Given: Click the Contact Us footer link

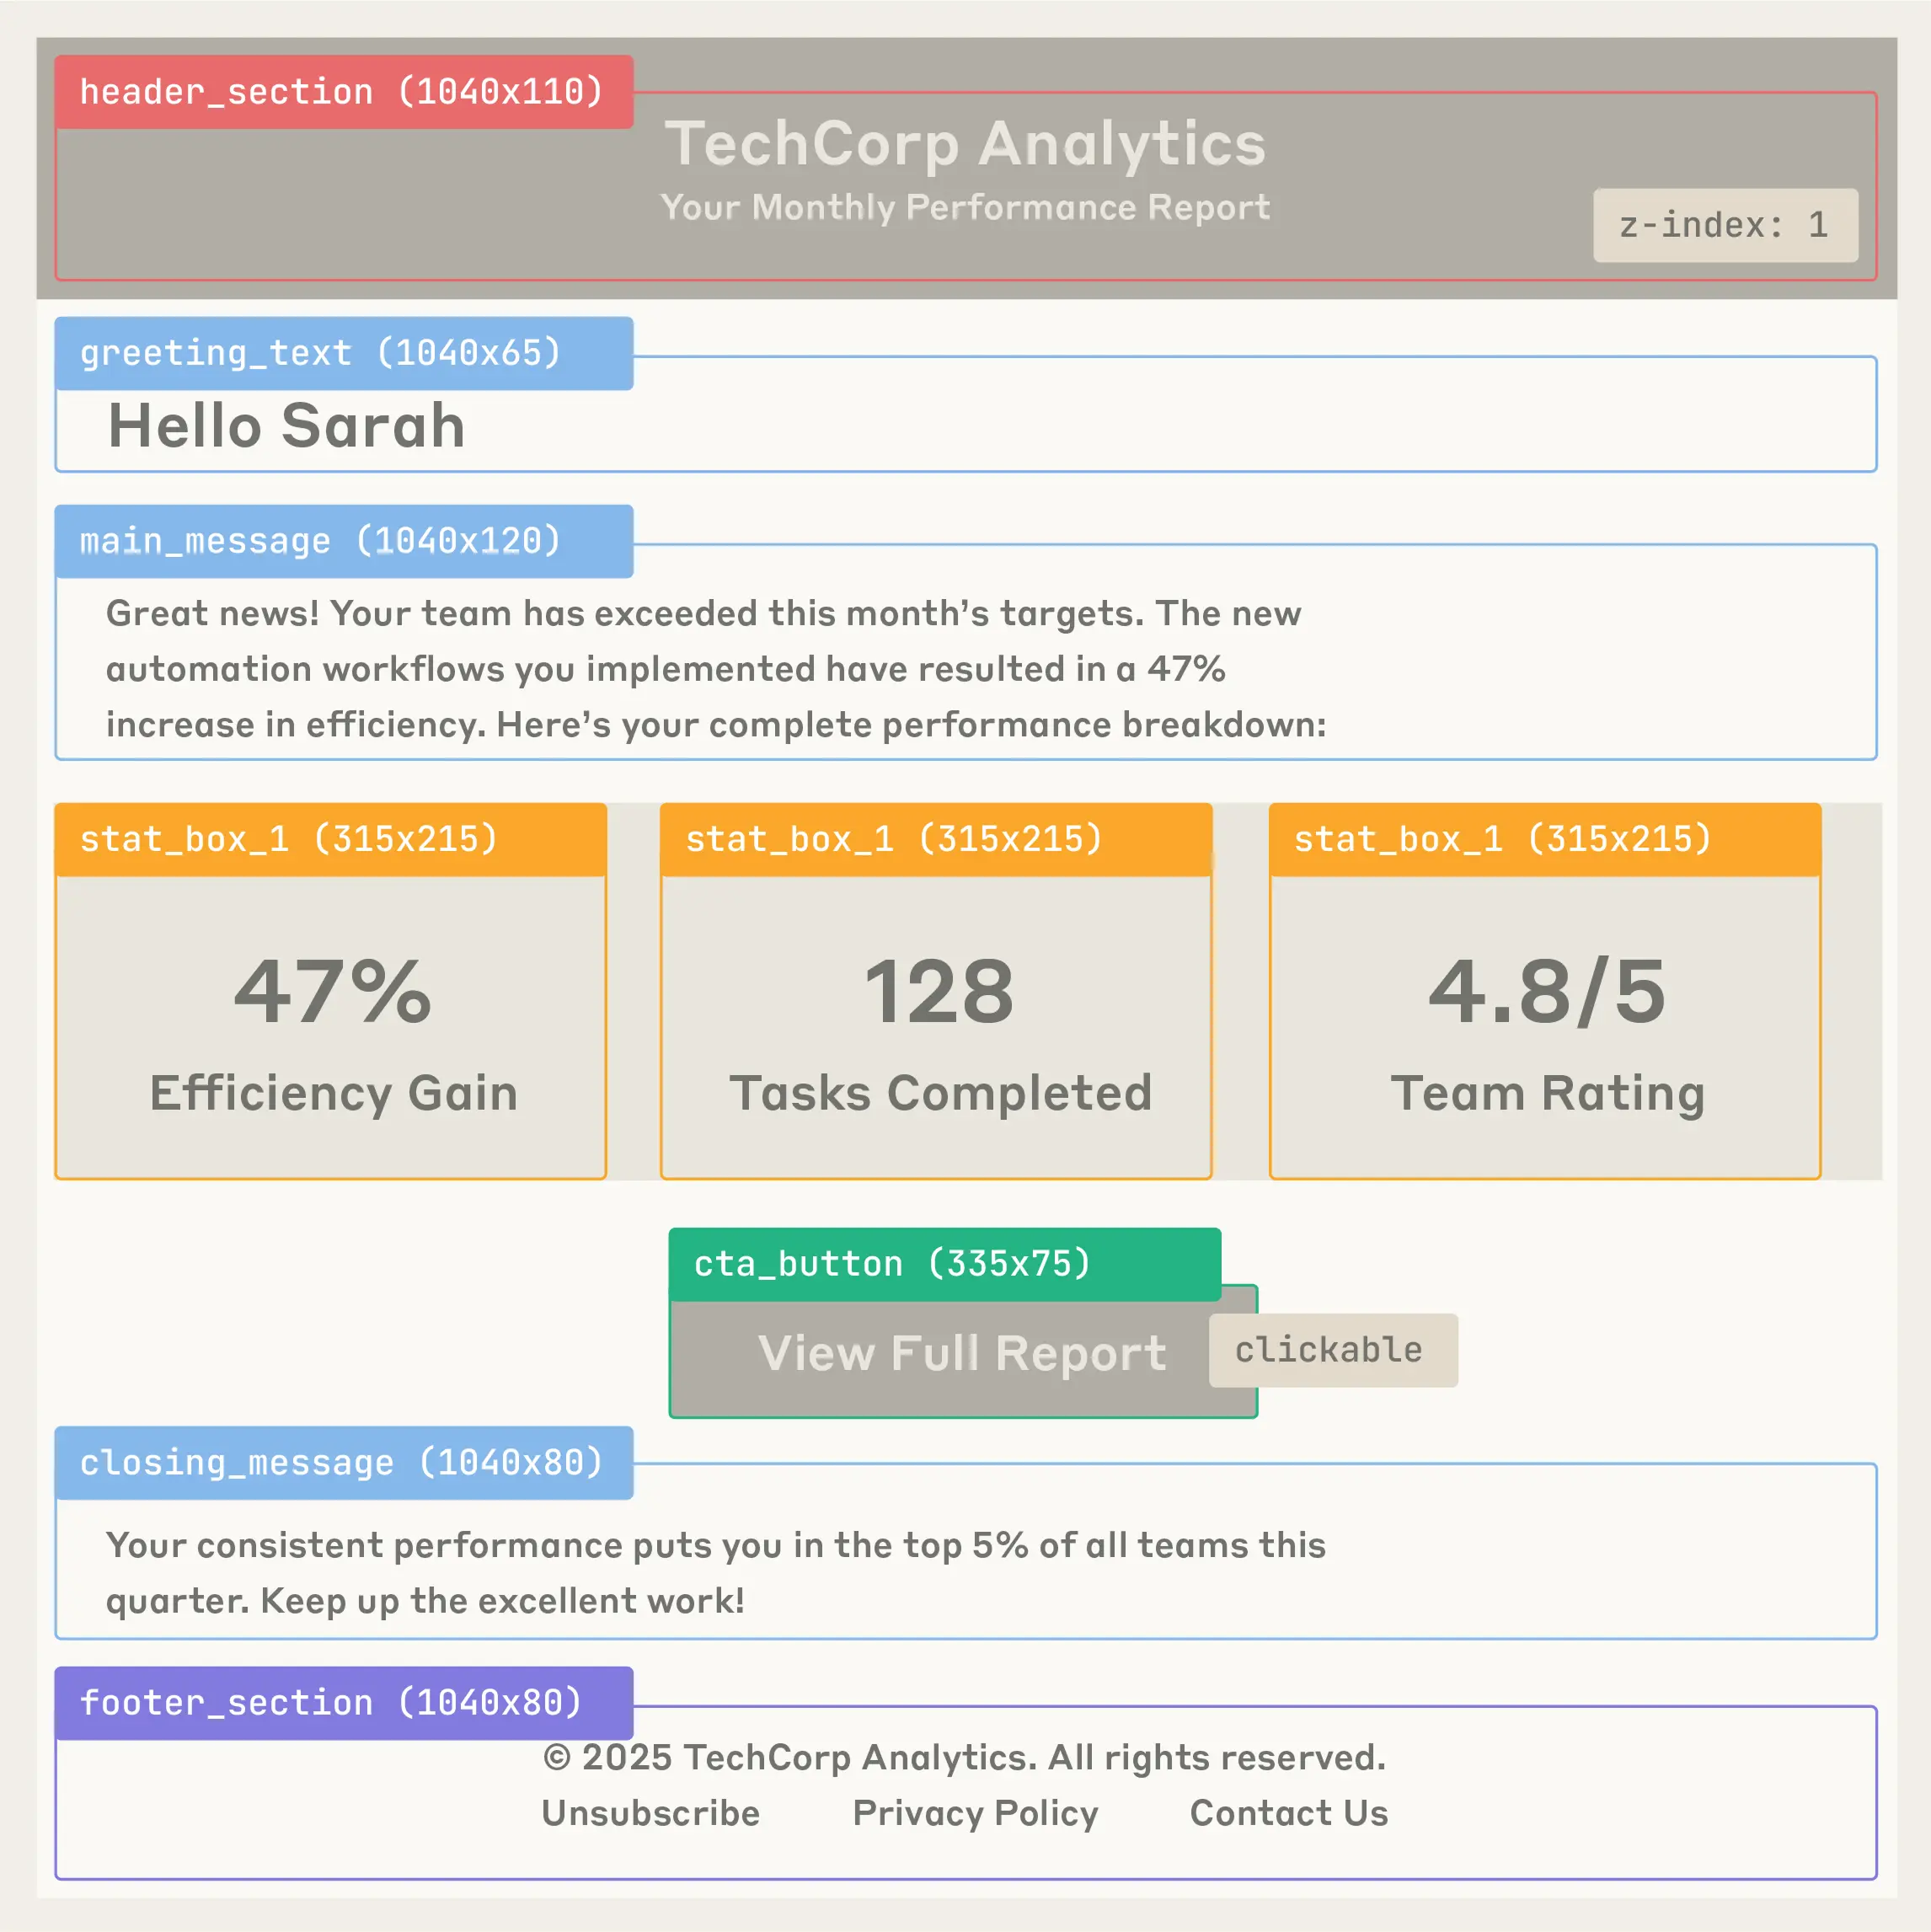Looking at the screenshot, I should point(1288,1813).
